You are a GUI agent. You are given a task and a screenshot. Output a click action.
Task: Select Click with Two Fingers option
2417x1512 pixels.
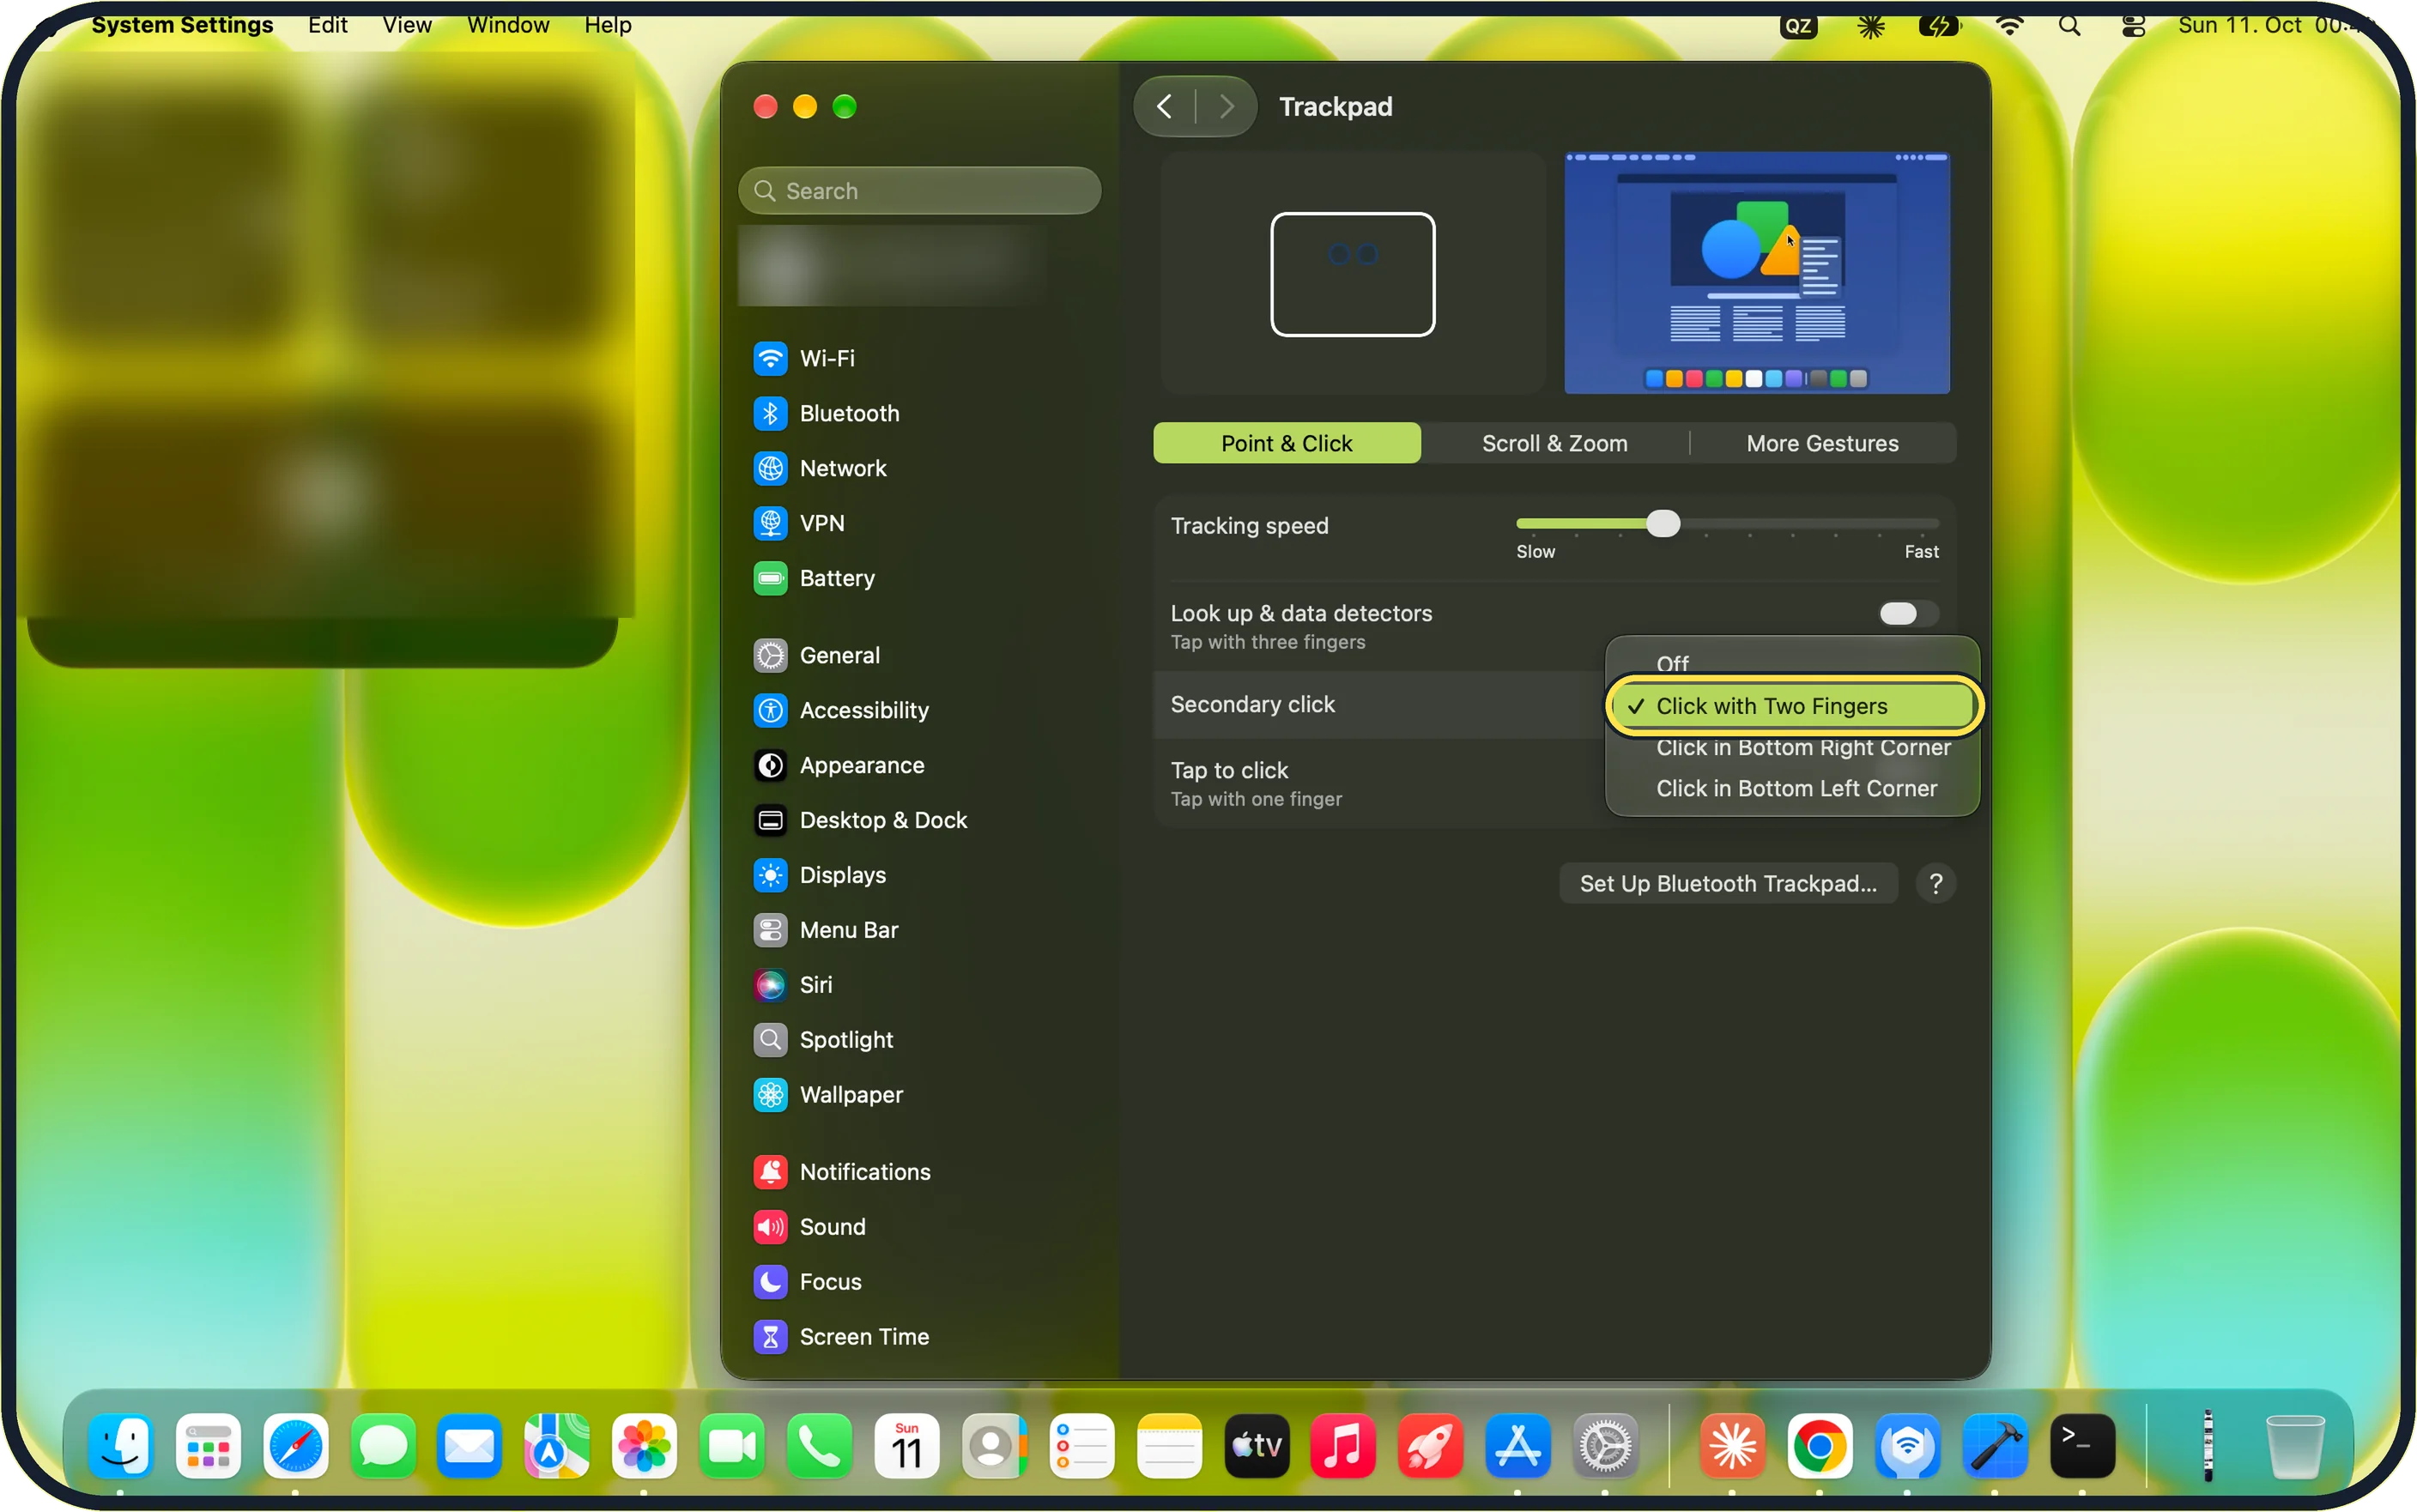pos(1792,706)
